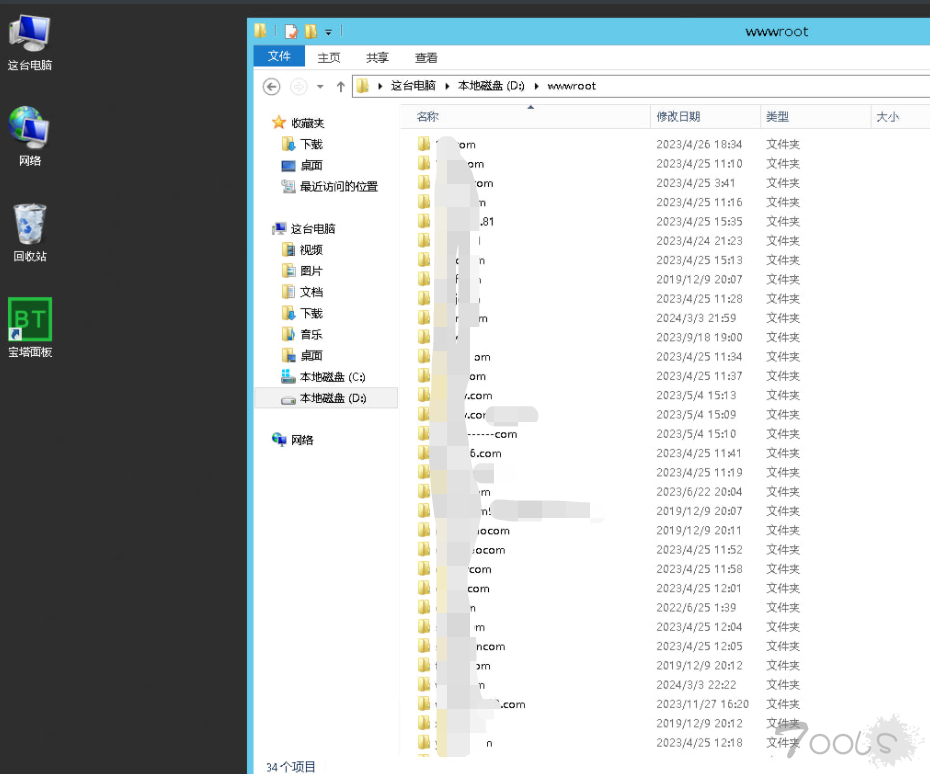Viewport: 930px width, 774px height.
Task: Click folder icon dated 2023/6/22 20:04
Action: click(x=423, y=491)
